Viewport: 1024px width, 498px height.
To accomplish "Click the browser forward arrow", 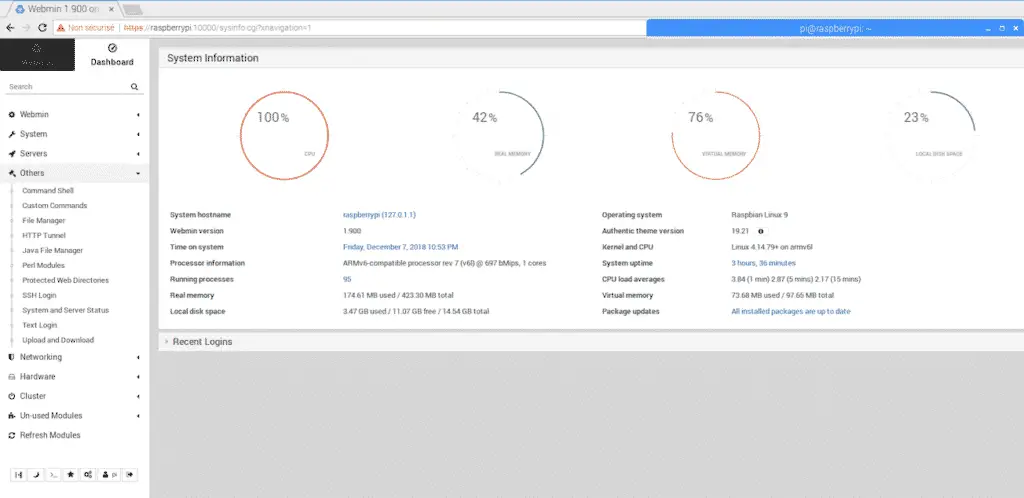I will (26, 28).
